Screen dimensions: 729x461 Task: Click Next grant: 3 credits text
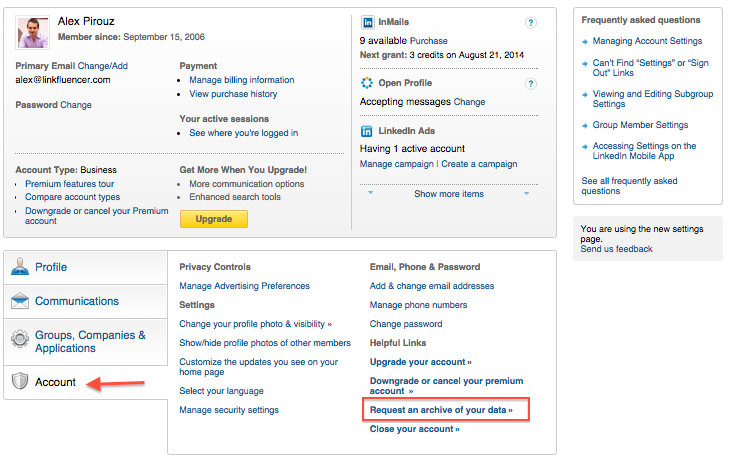[442, 55]
